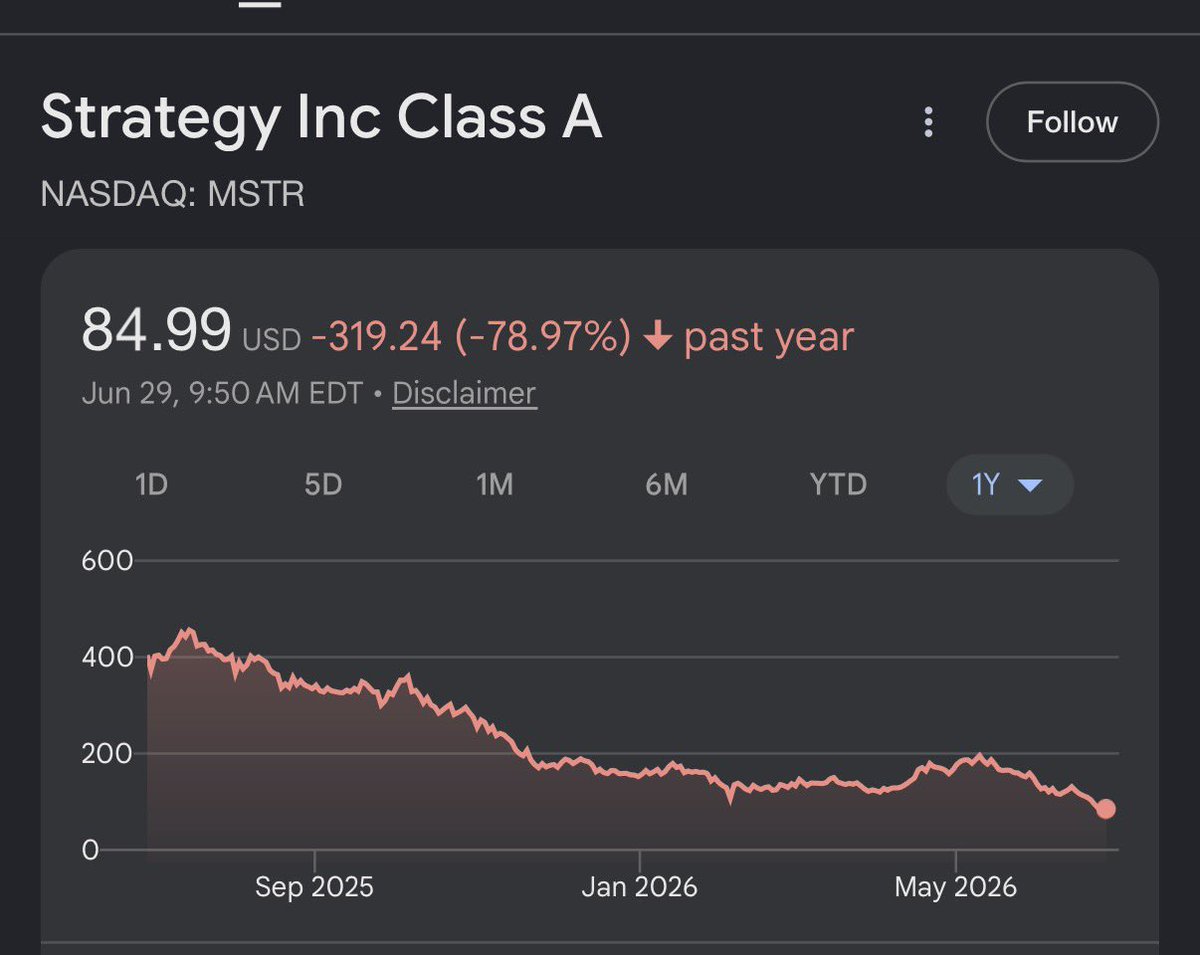Click the dropdown arrow beside 1Y

coord(1030,486)
